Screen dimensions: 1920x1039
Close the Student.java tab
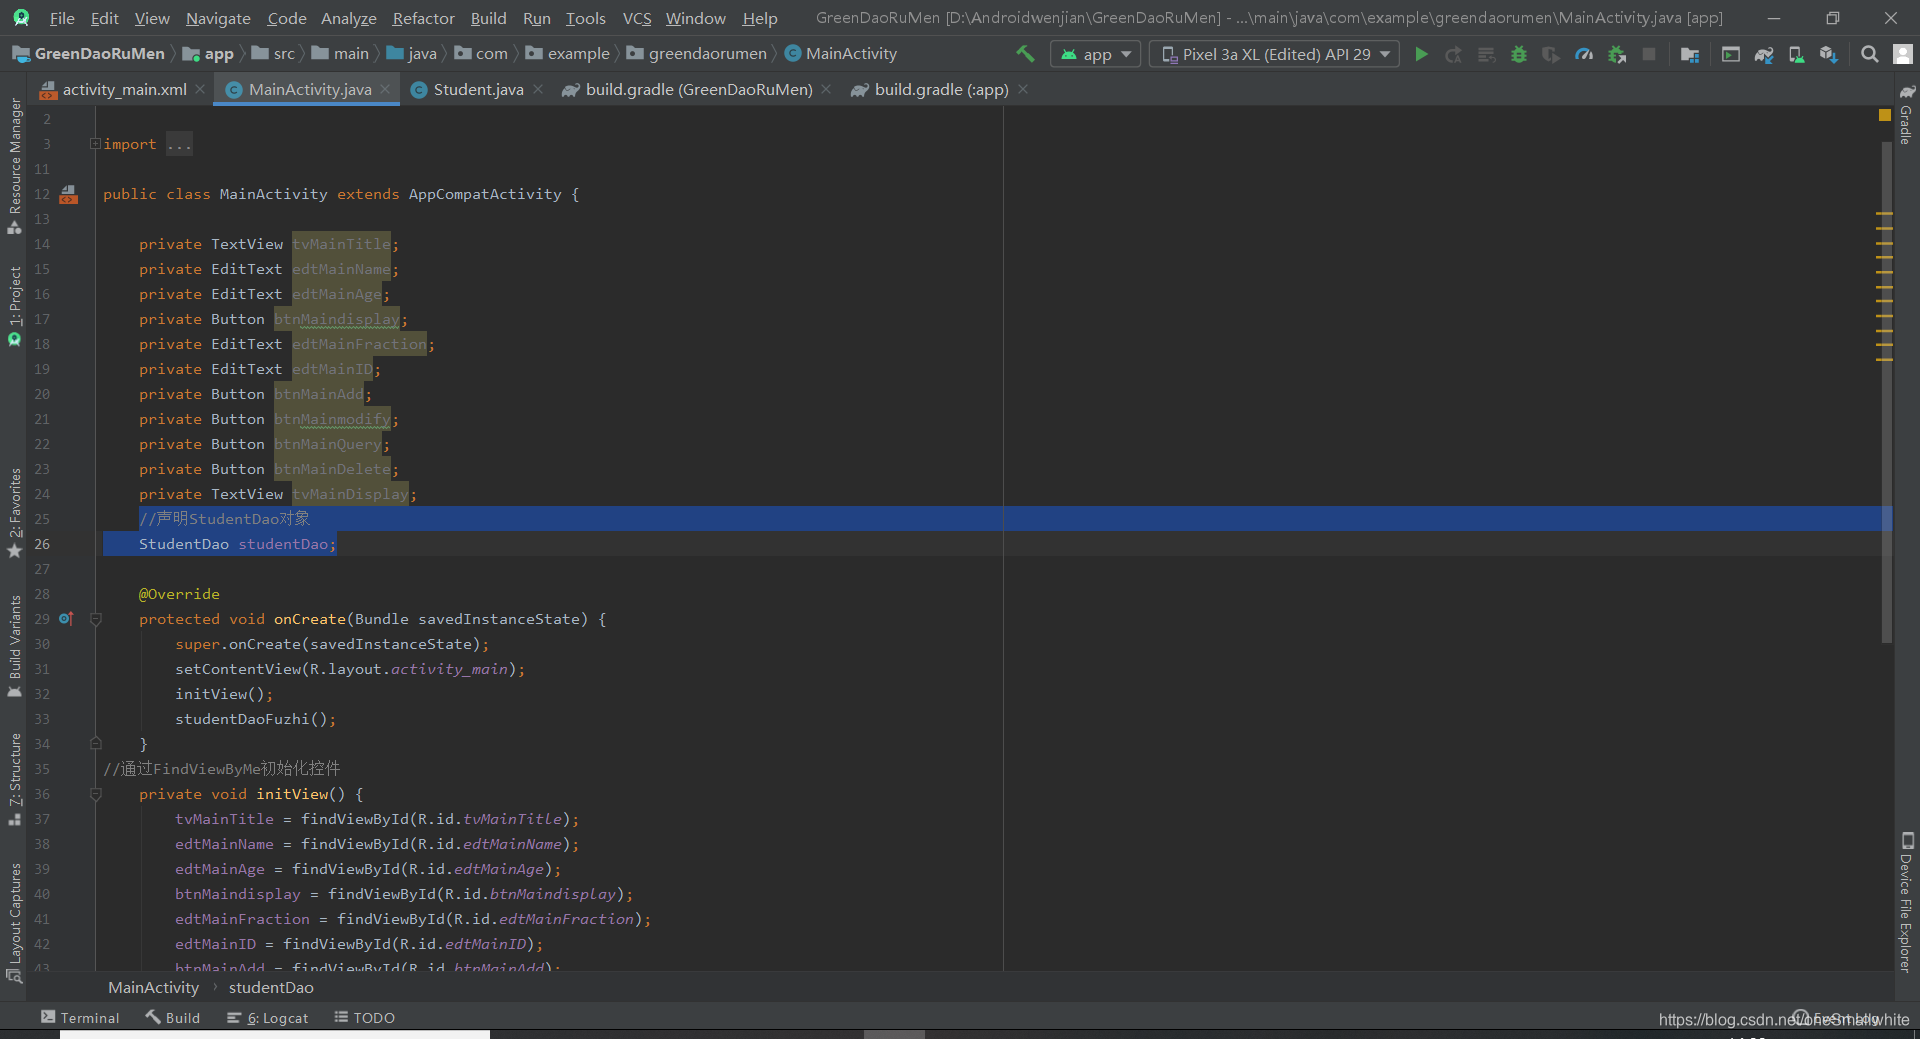(x=538, y=89)
